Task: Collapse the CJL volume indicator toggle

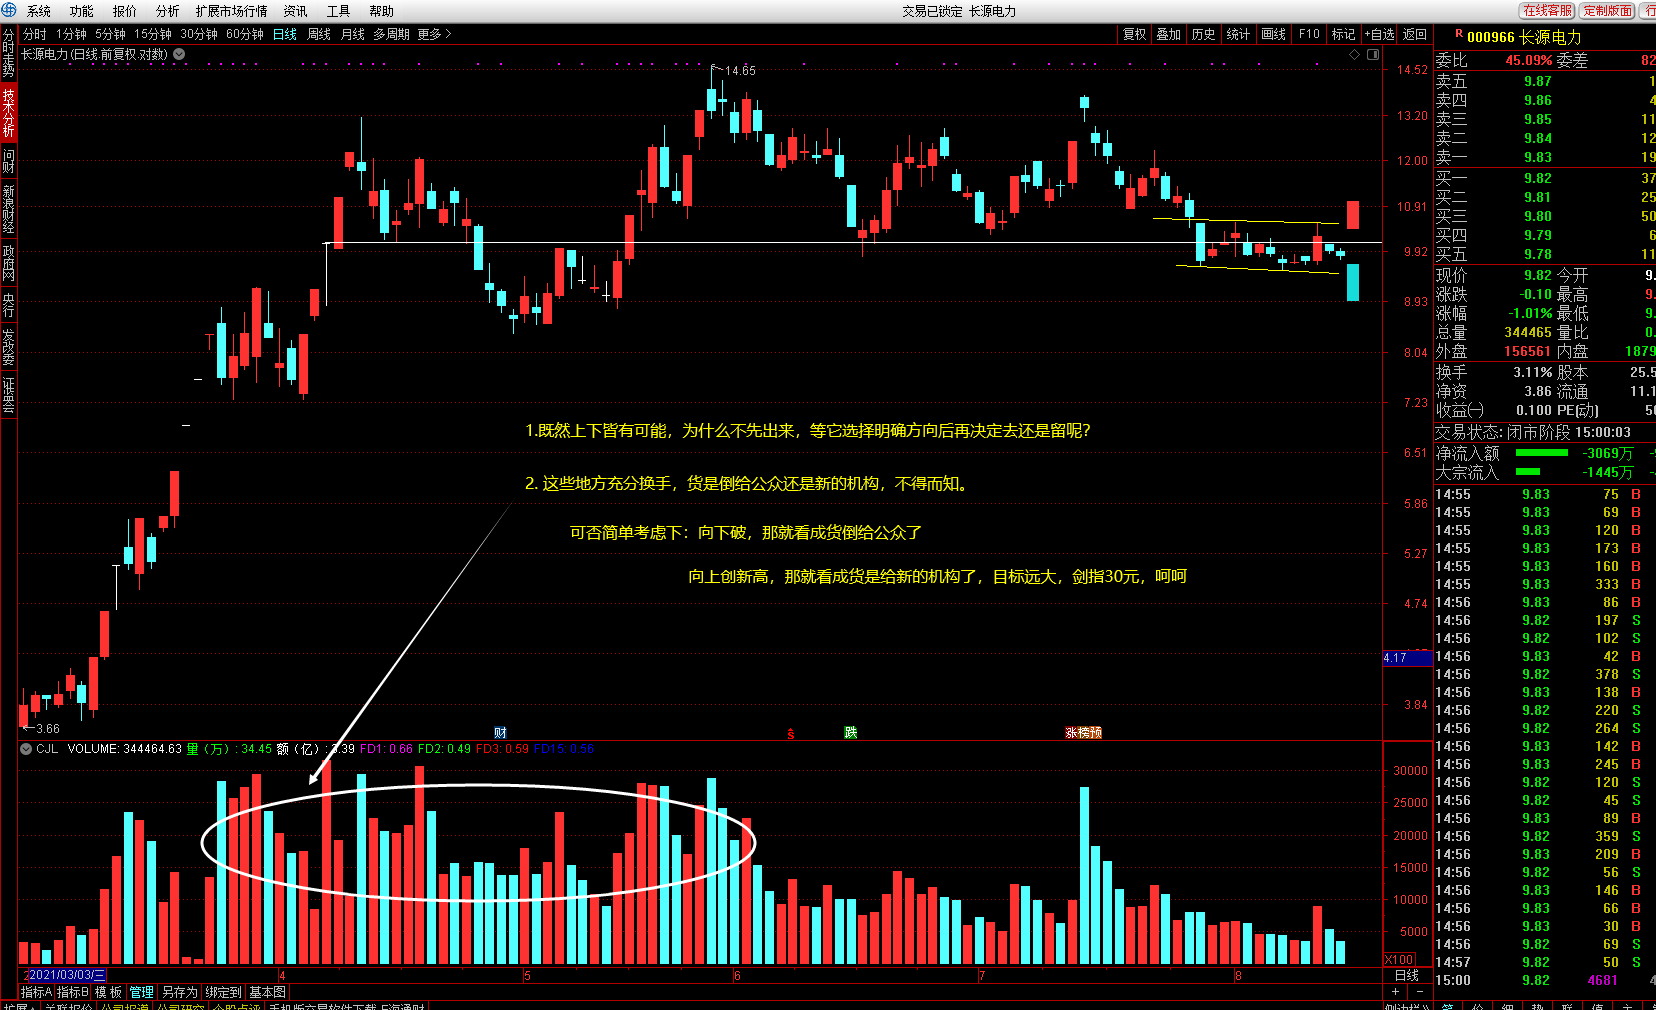Action: 26,748
